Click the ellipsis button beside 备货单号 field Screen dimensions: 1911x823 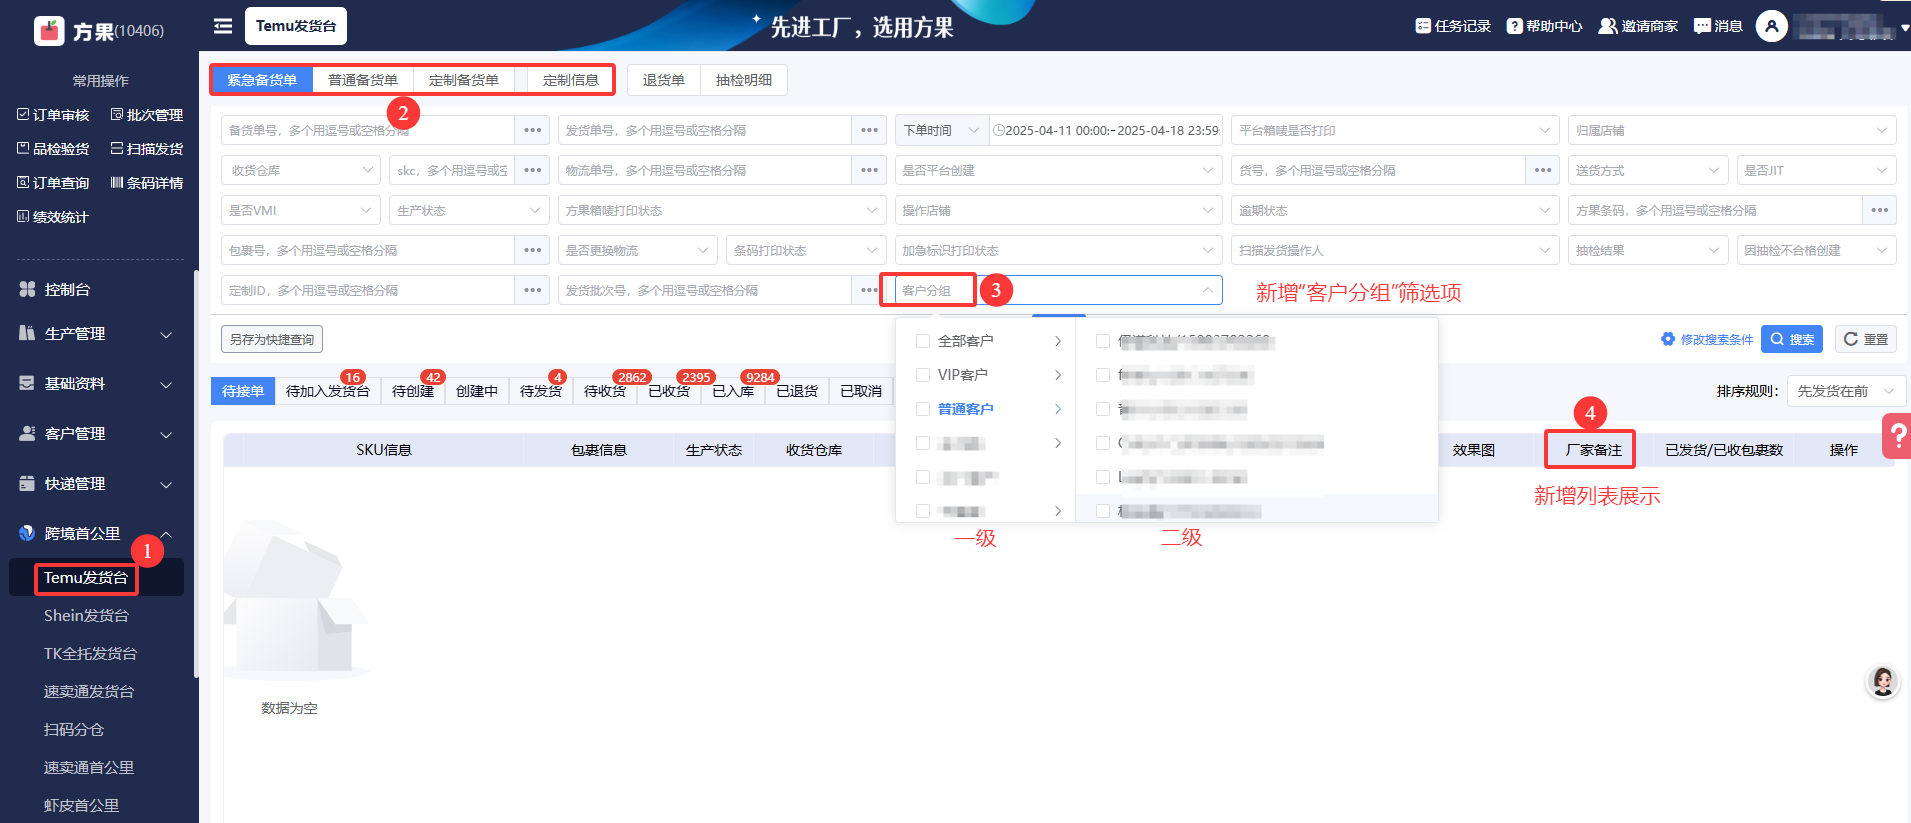[x=532, y=130]
